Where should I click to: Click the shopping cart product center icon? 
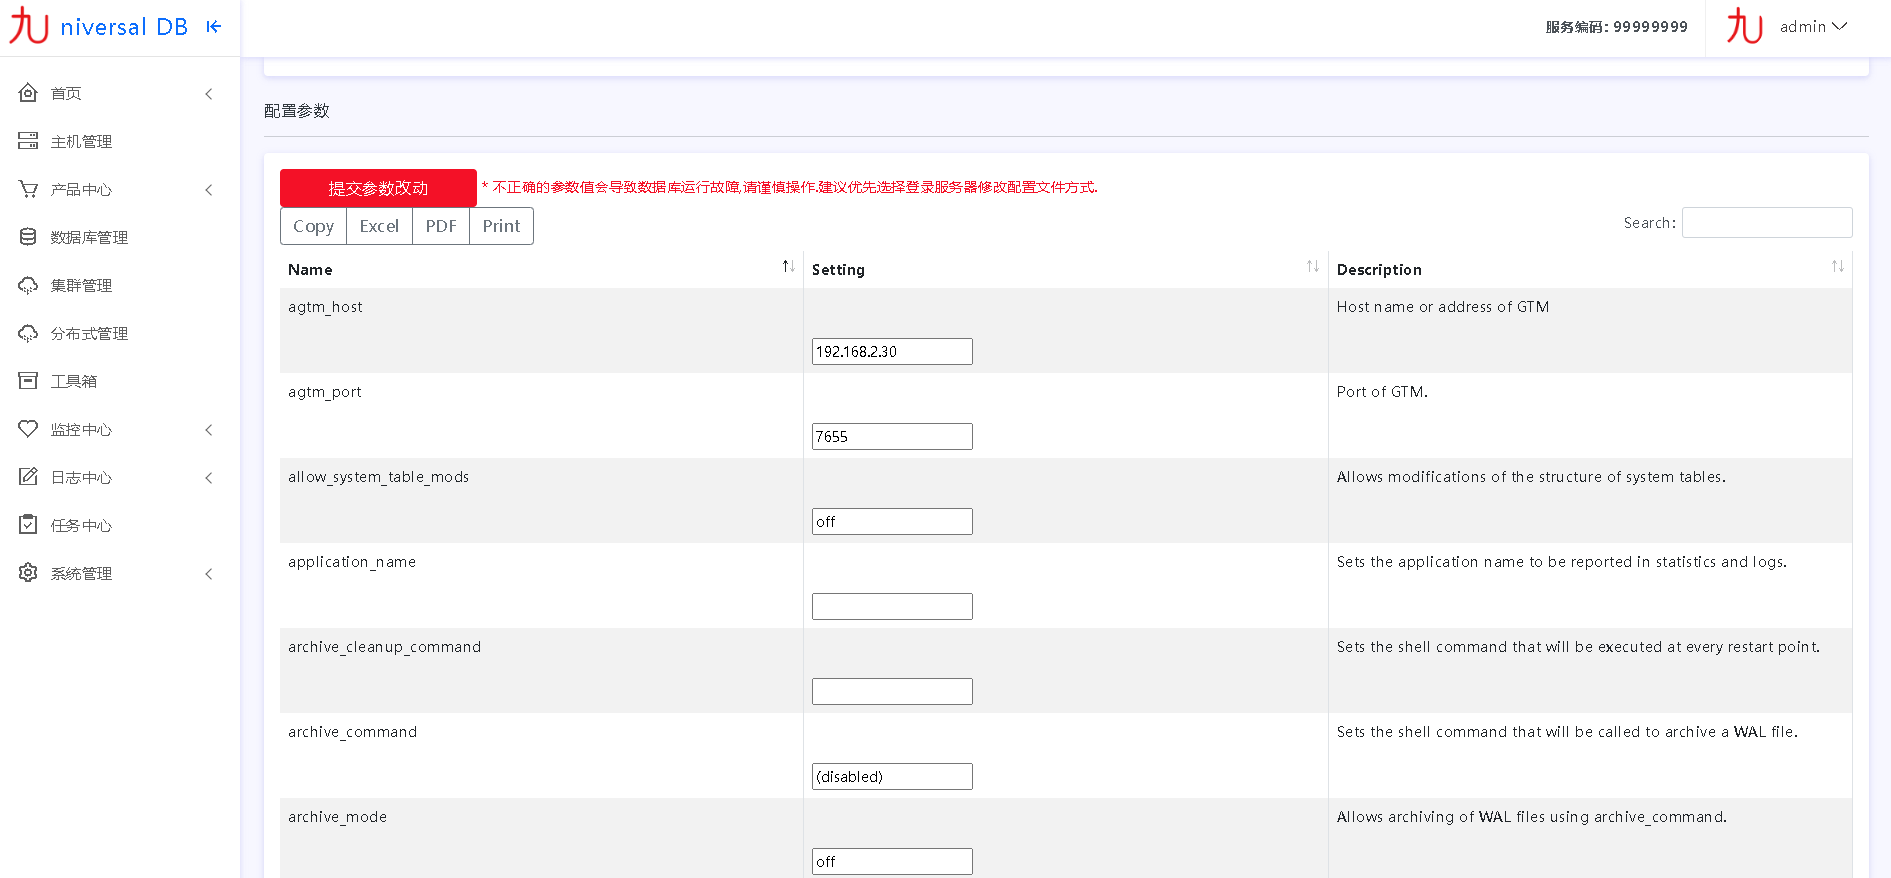point(28,189)
